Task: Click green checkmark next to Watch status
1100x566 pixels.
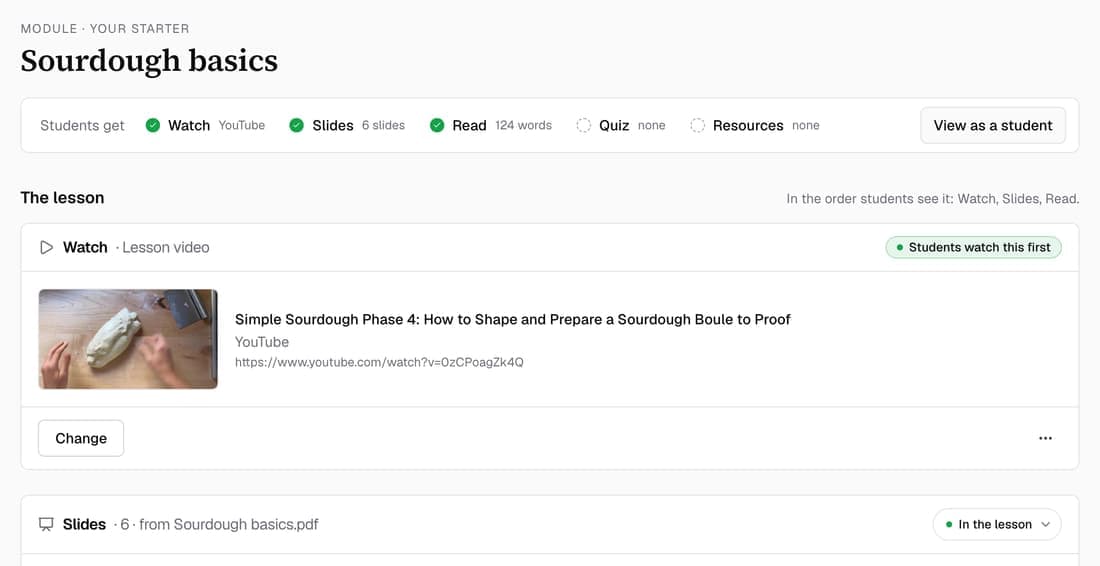Action: 152,126
